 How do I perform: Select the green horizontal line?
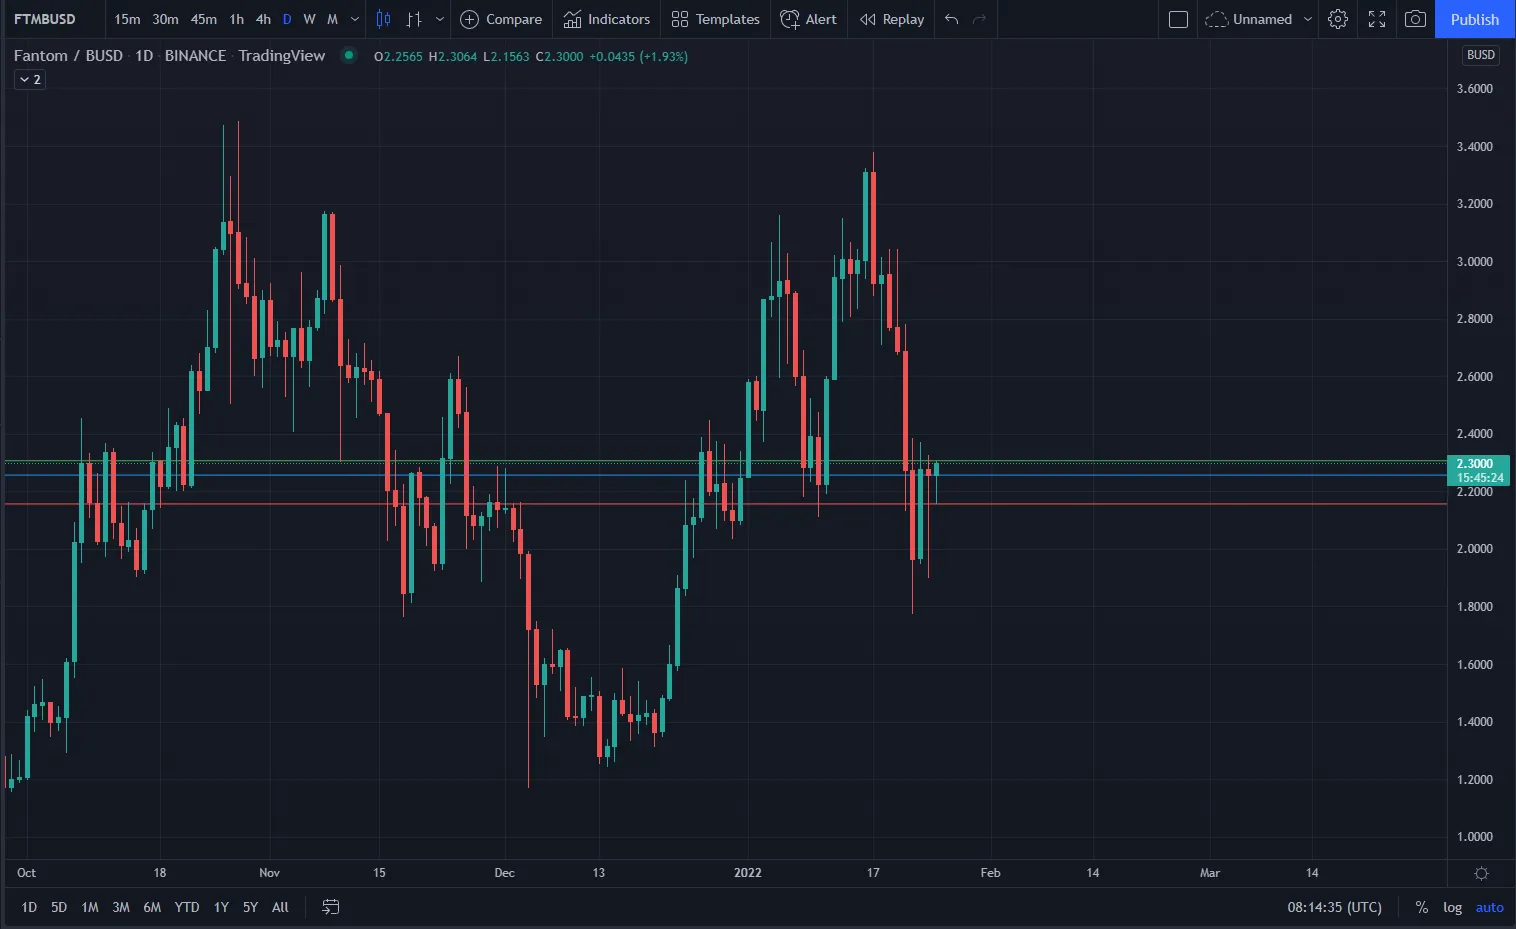[x=726, y=461]
